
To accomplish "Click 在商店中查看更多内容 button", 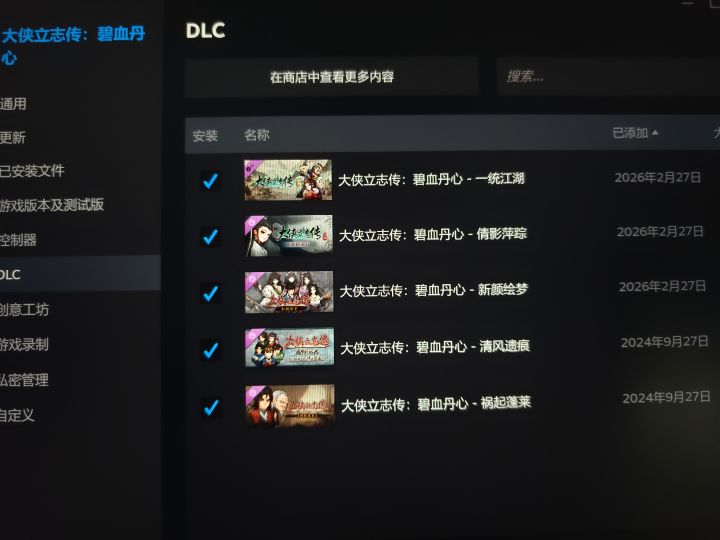I will 332,77.
